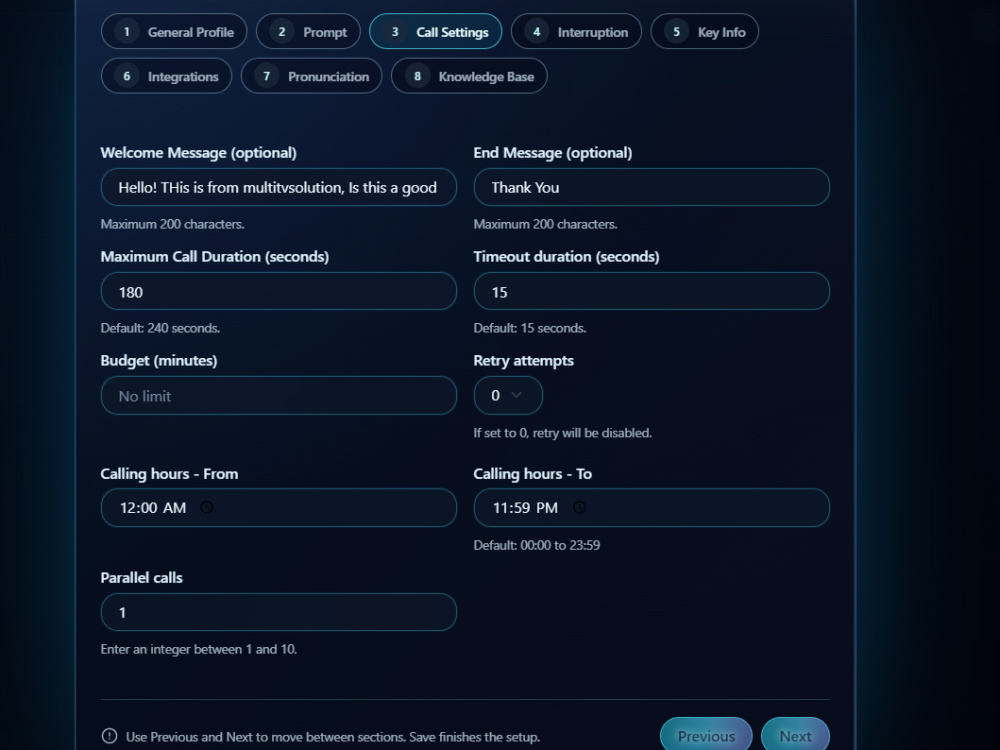Click the 'Welcome Message (optional)' label
Screen dimensions: 1000x750
point(198,153)
